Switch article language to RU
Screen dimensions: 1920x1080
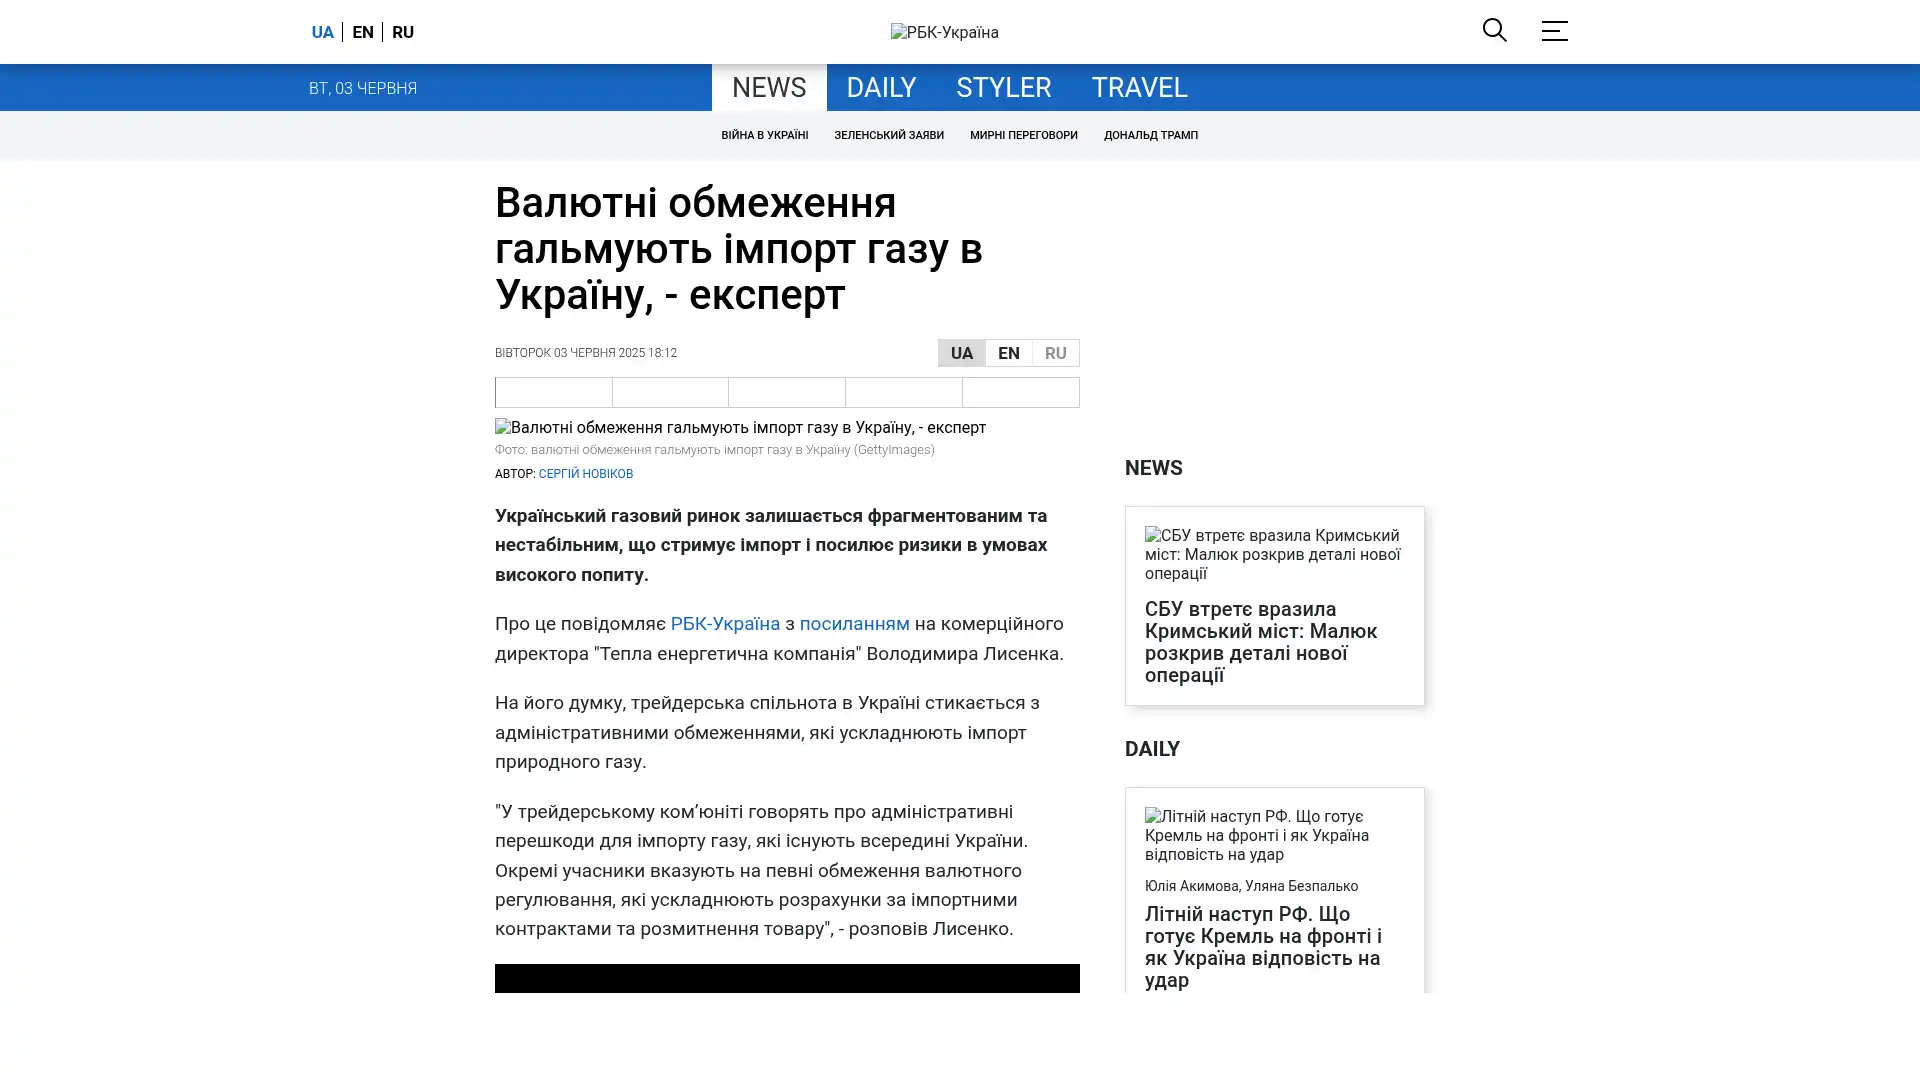[1055, 353]
